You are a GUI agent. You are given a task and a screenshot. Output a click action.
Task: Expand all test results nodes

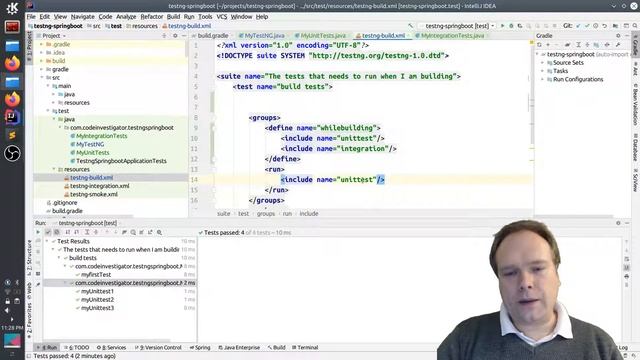[87, 232]
